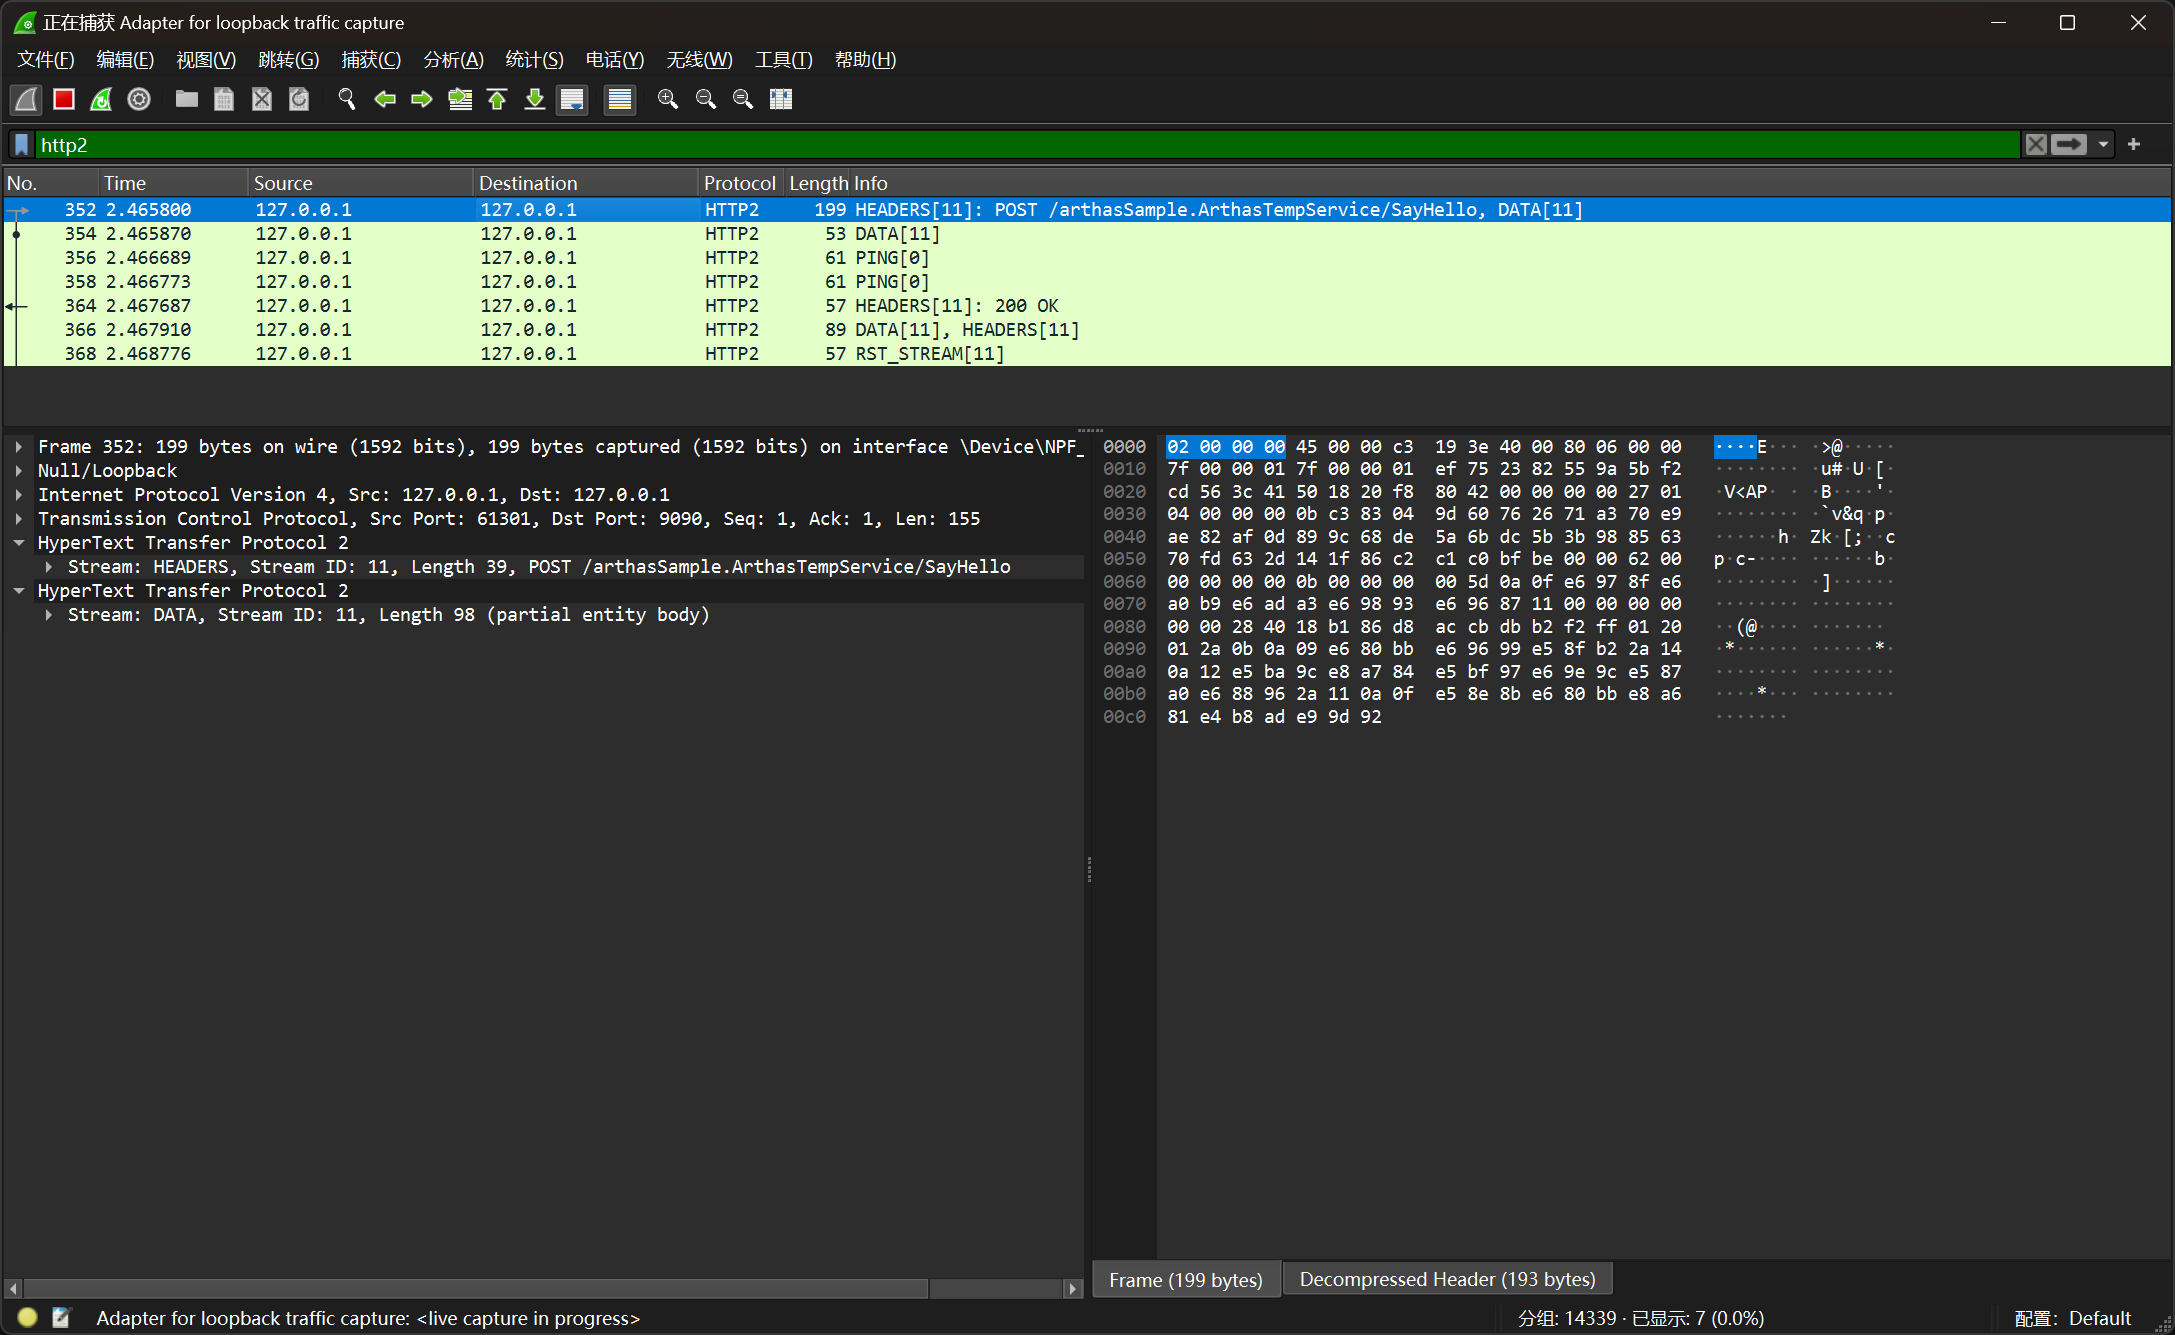Restart the current capture
Viewport: 2175px width, 1335px height.
tap(101, 99)
